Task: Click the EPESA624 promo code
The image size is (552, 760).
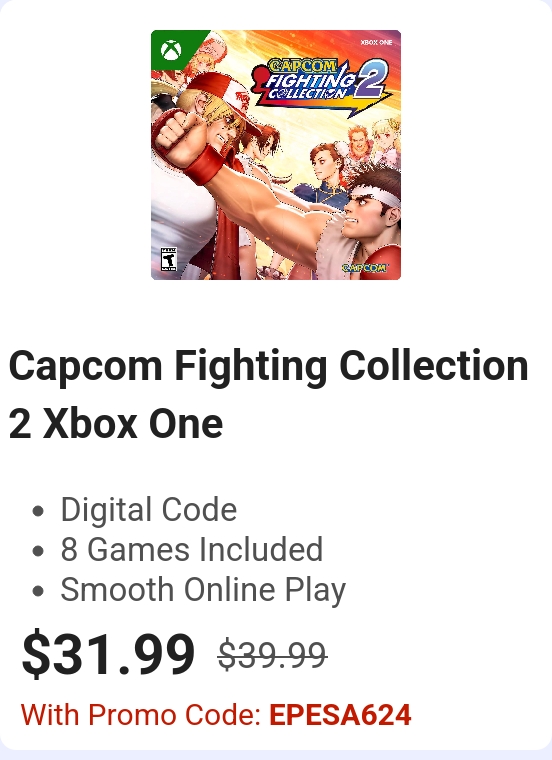Action: (x=340, y=715)
